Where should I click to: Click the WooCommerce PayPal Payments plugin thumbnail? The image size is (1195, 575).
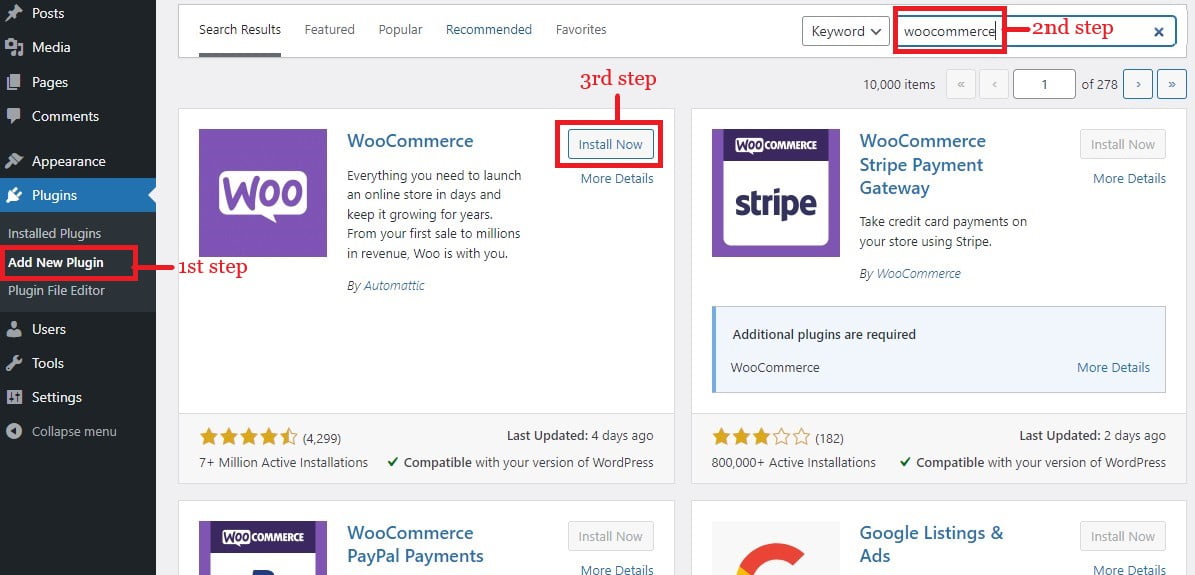pyautogui.click(x=263, y=548)
